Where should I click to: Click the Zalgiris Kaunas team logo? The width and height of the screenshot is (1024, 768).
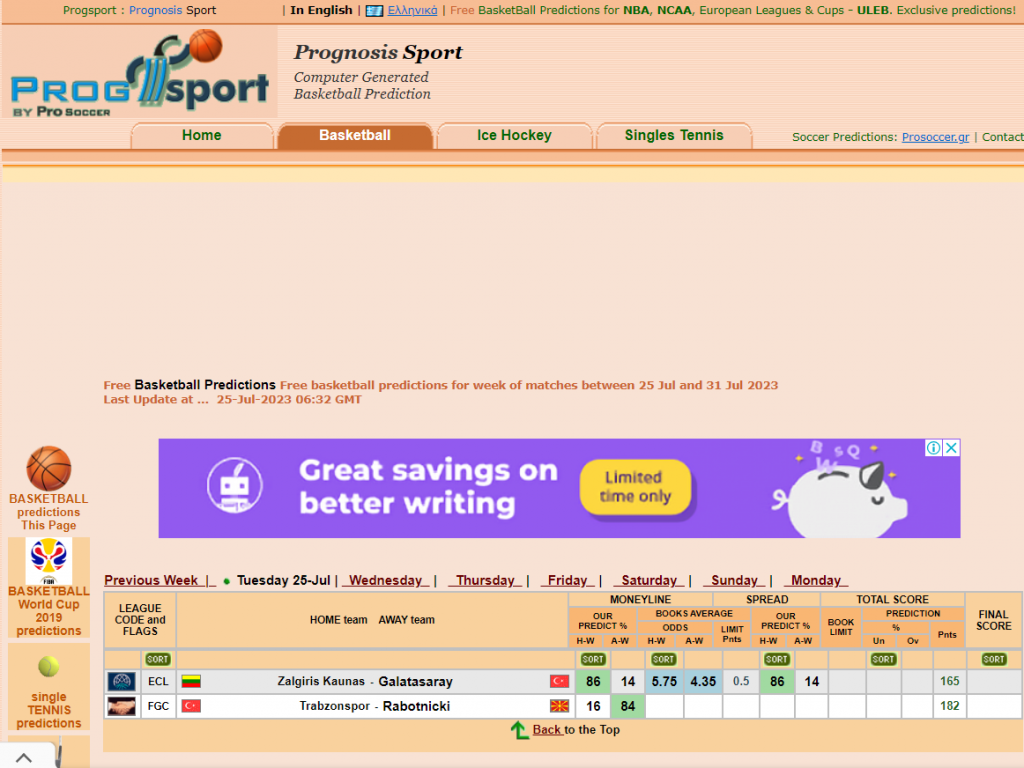[x=122, y=681]
